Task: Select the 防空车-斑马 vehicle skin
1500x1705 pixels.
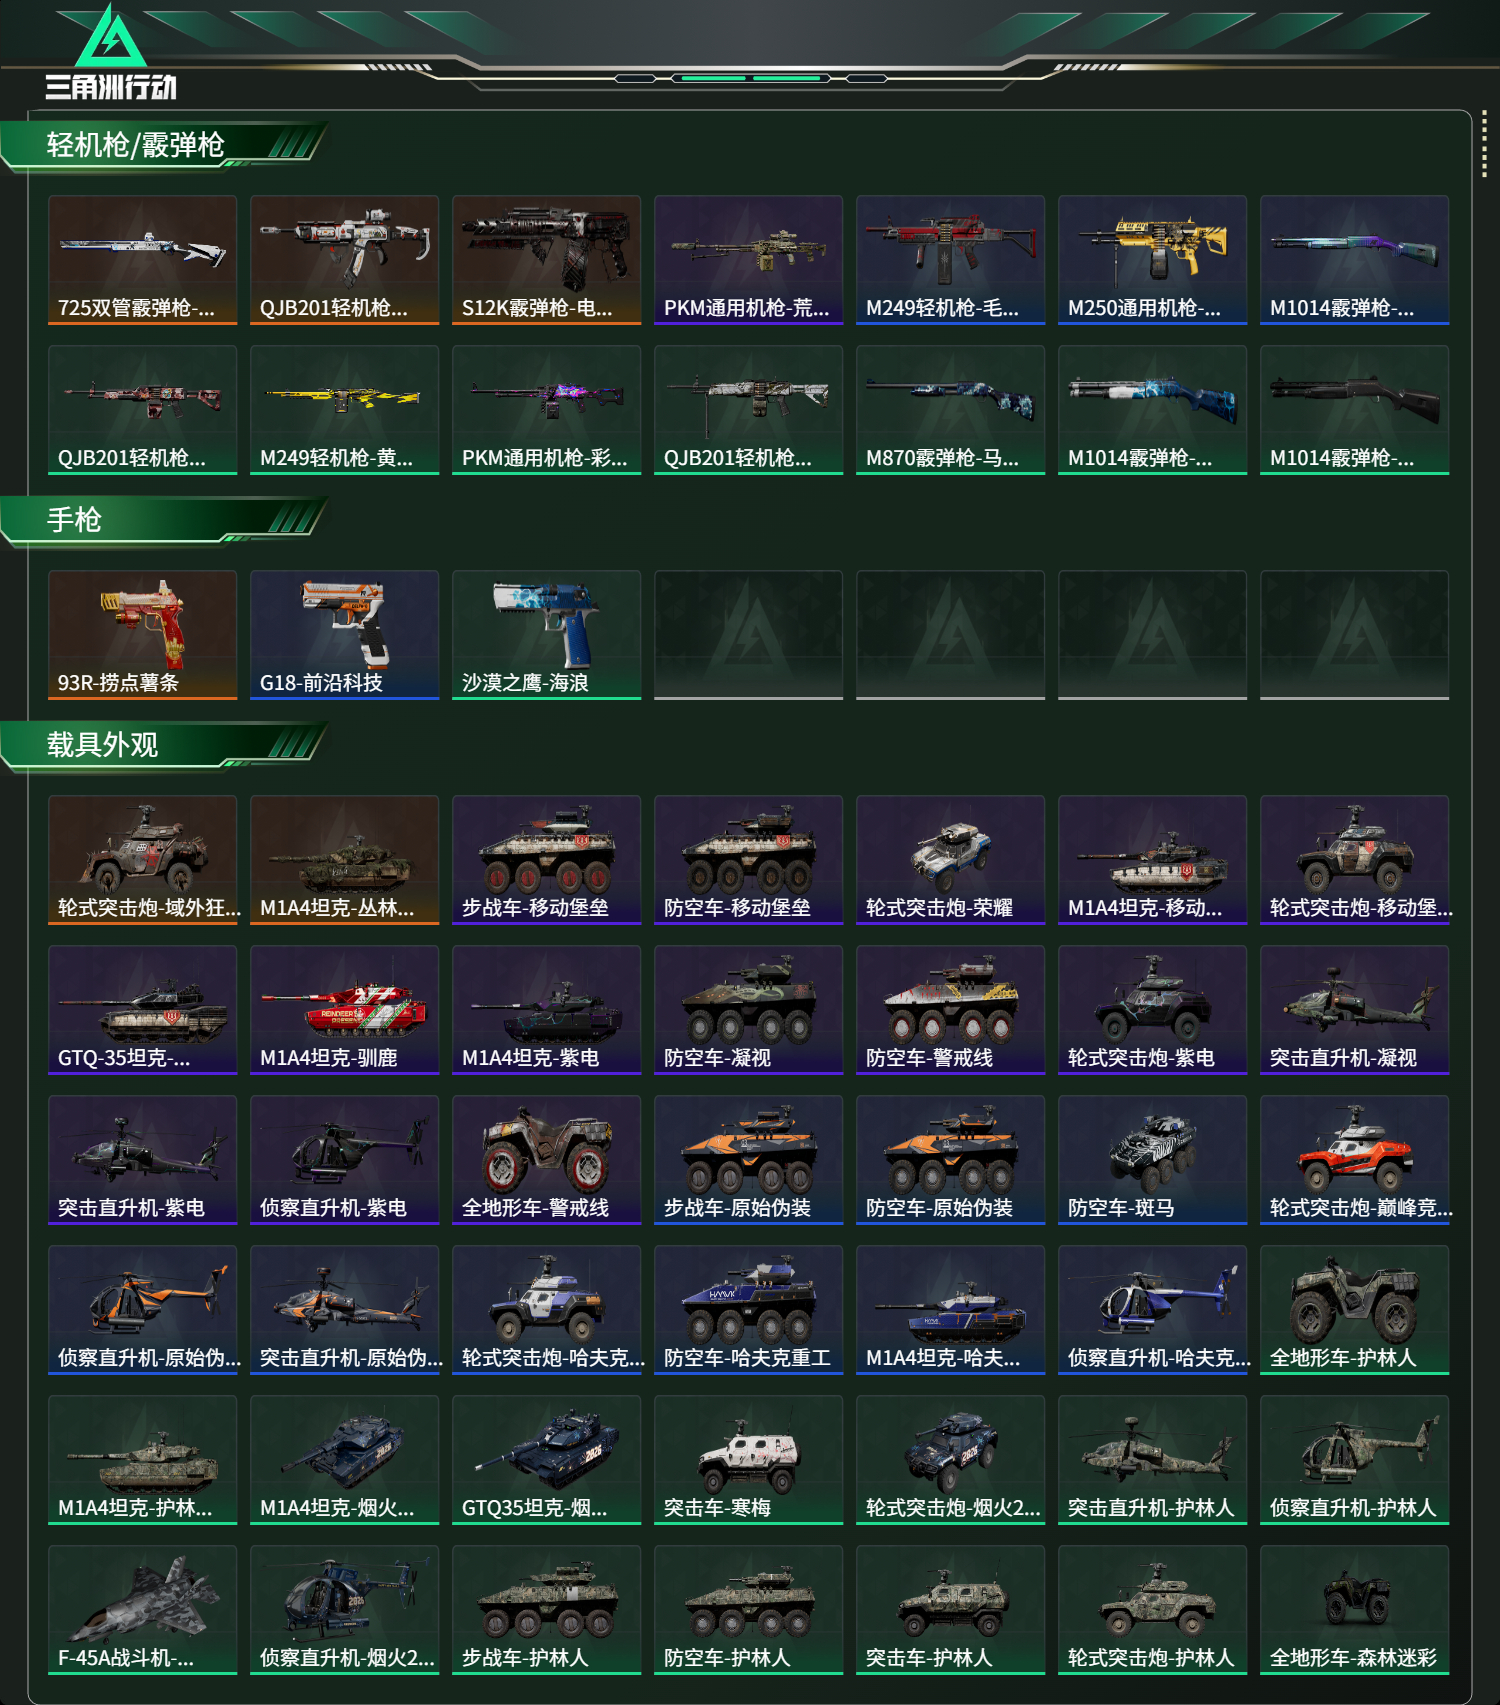Action: click(1153, 1159)
